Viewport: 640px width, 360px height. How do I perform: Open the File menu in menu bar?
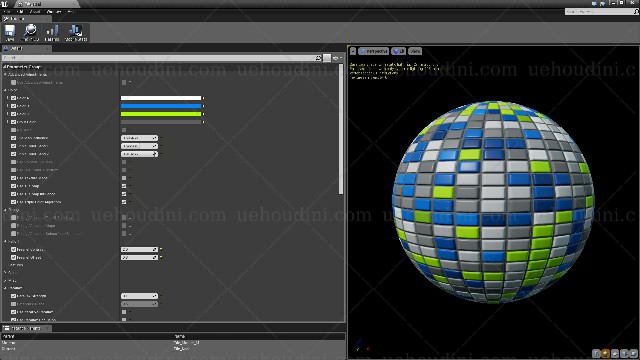7,12
